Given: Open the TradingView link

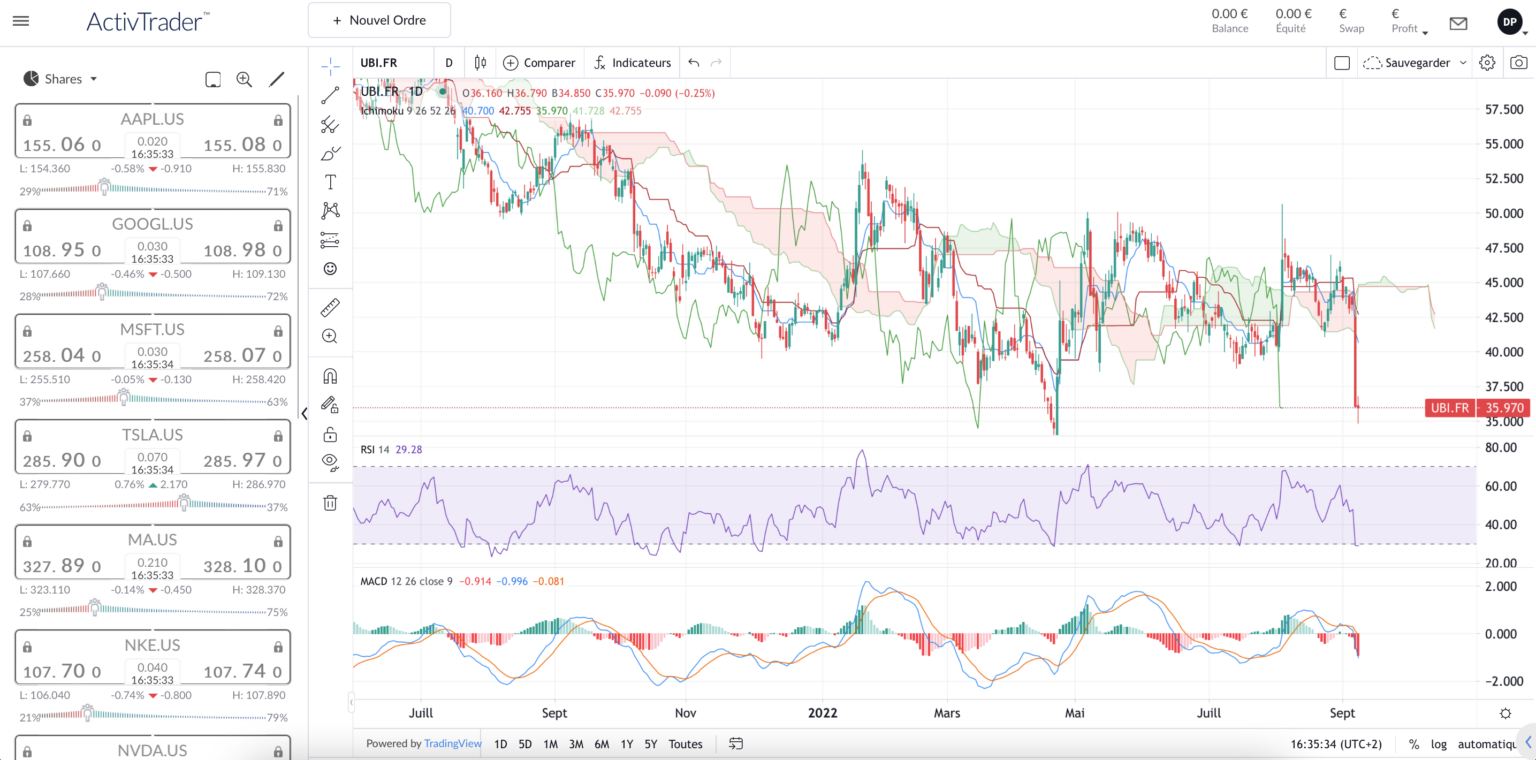Looking at the screenshot, I should point(453,744).
